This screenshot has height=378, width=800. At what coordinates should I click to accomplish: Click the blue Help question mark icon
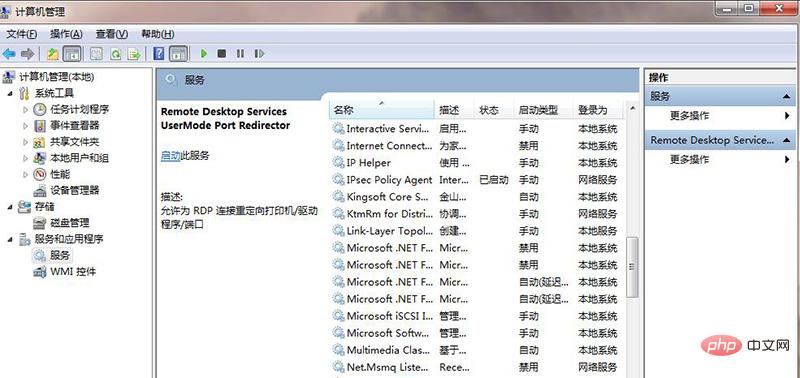[x=159, y=54]
